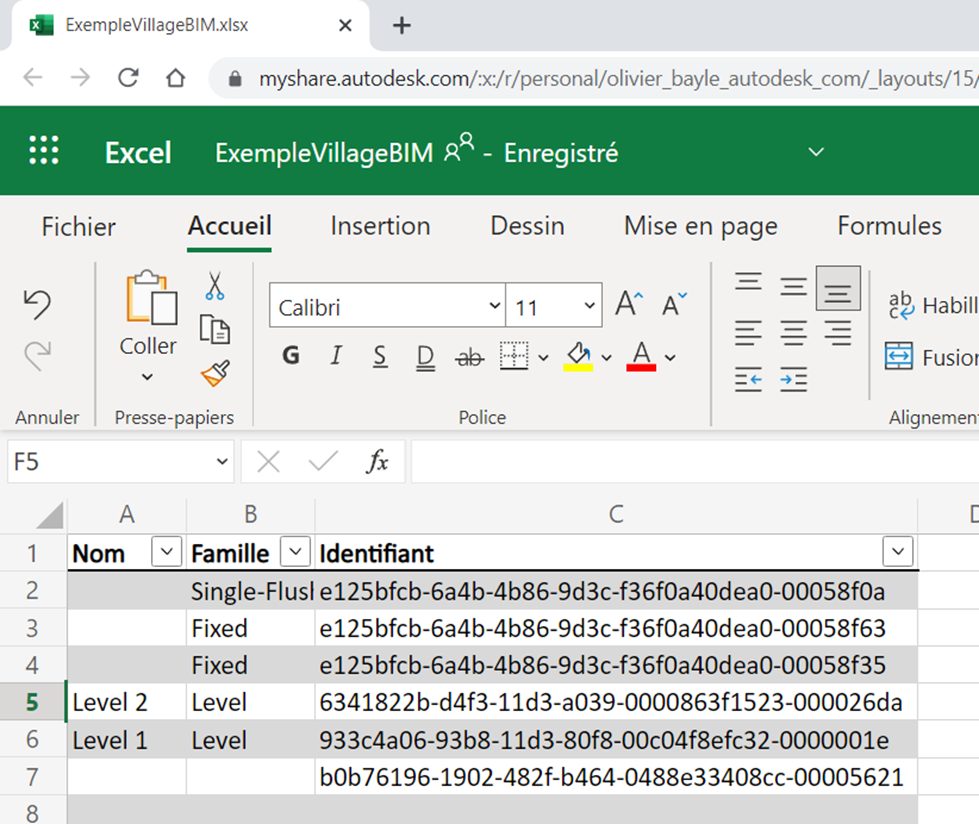979x824 pixels.
Task: Center text horizontally
Action: (794, 333)
